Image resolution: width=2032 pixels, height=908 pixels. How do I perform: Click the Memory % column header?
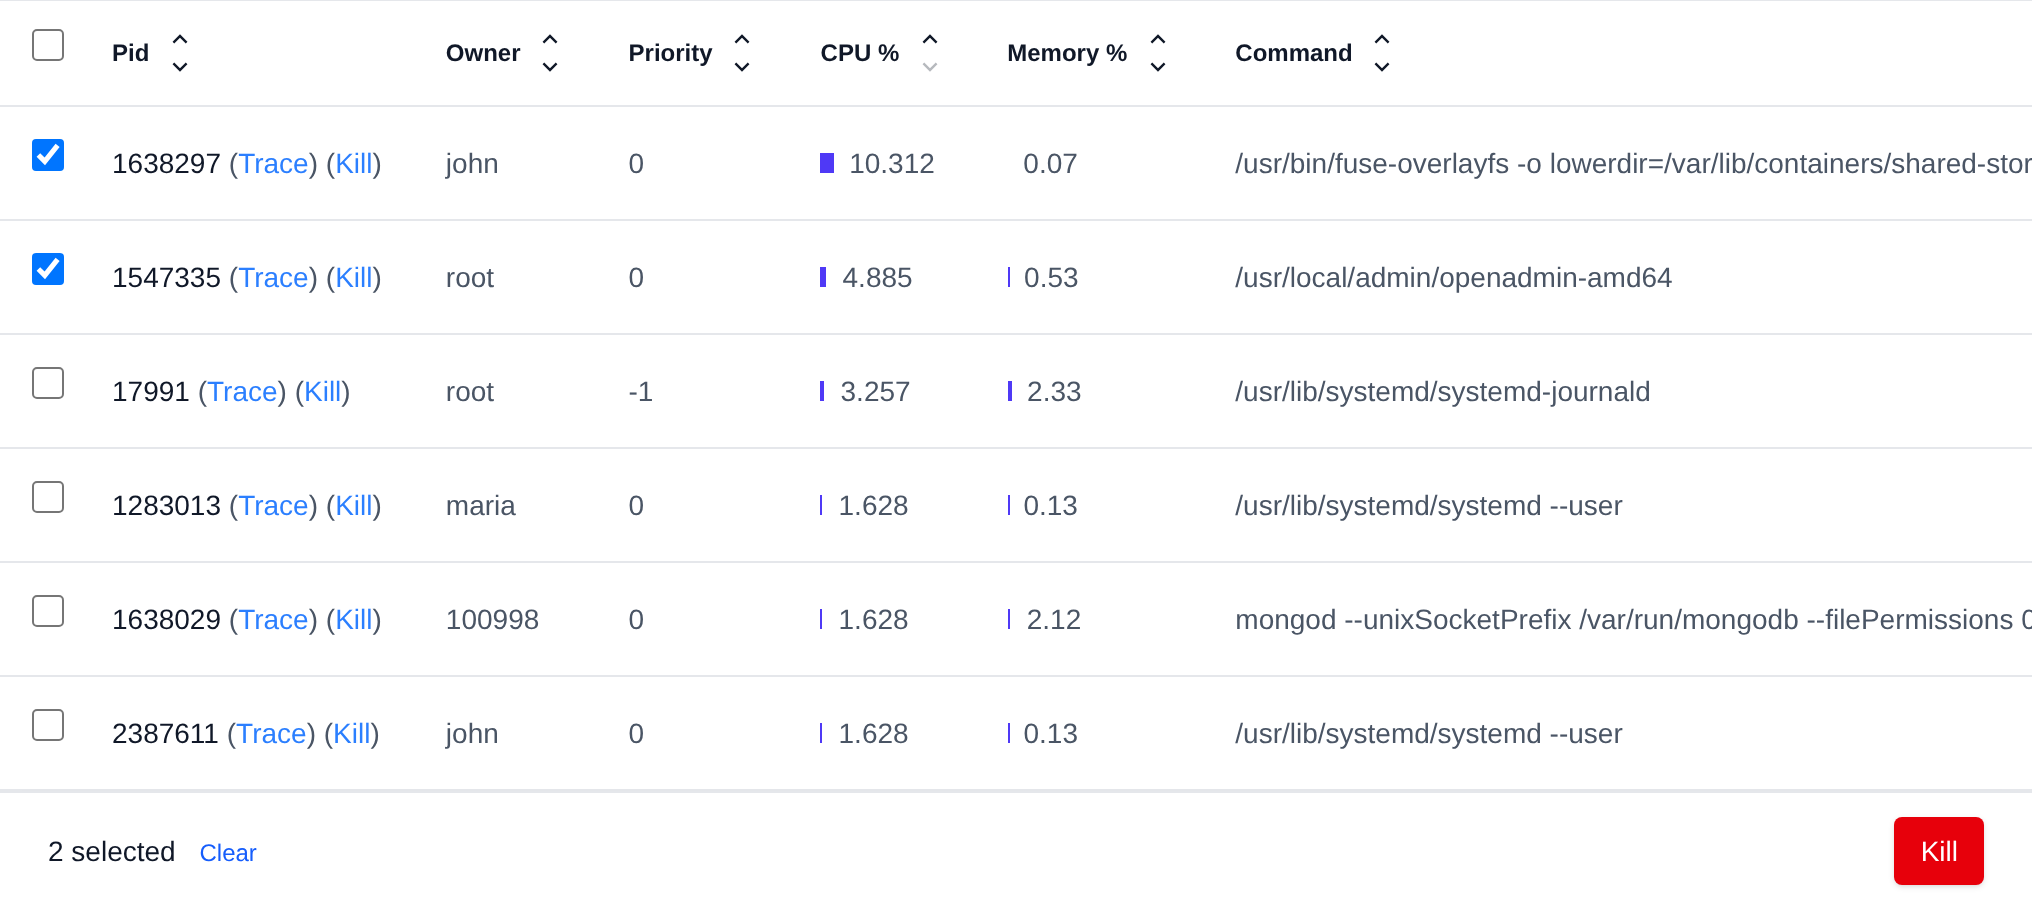(x=1067, y=53)
